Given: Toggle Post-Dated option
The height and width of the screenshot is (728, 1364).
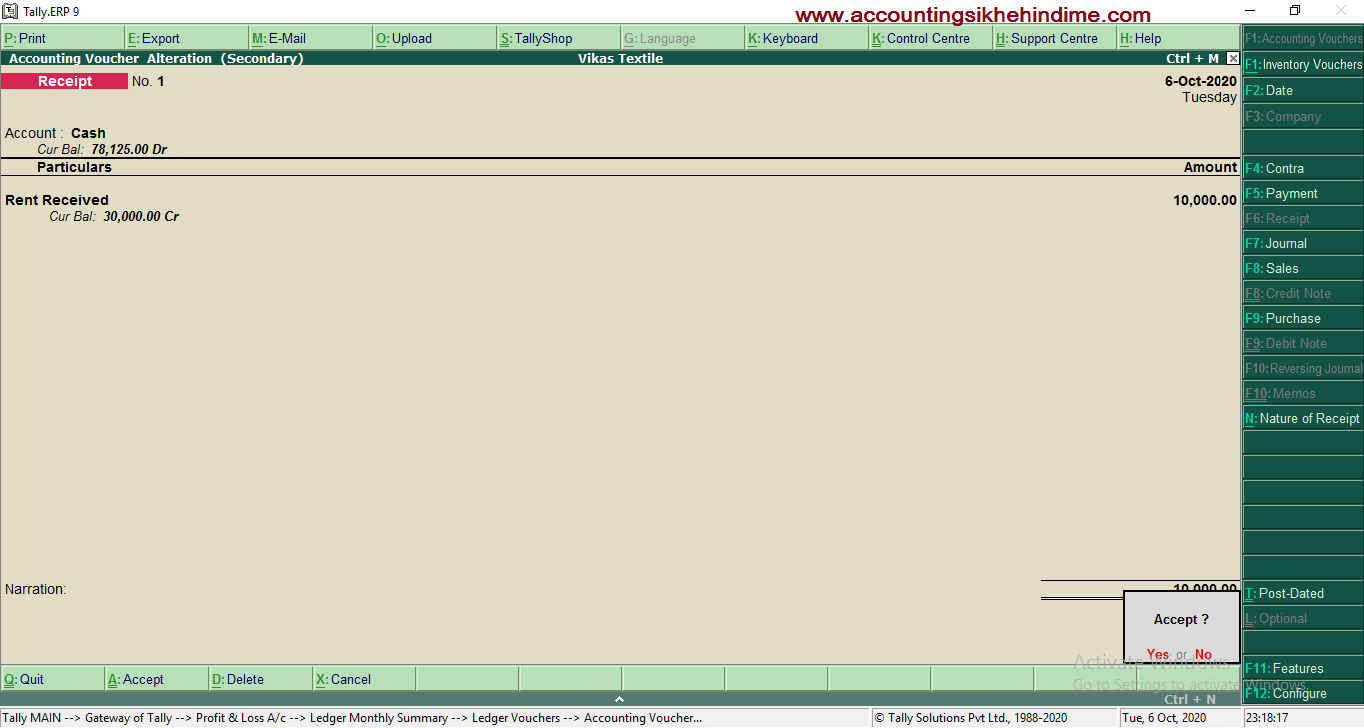Looking at the screenshot, I should pos(1303,593).
